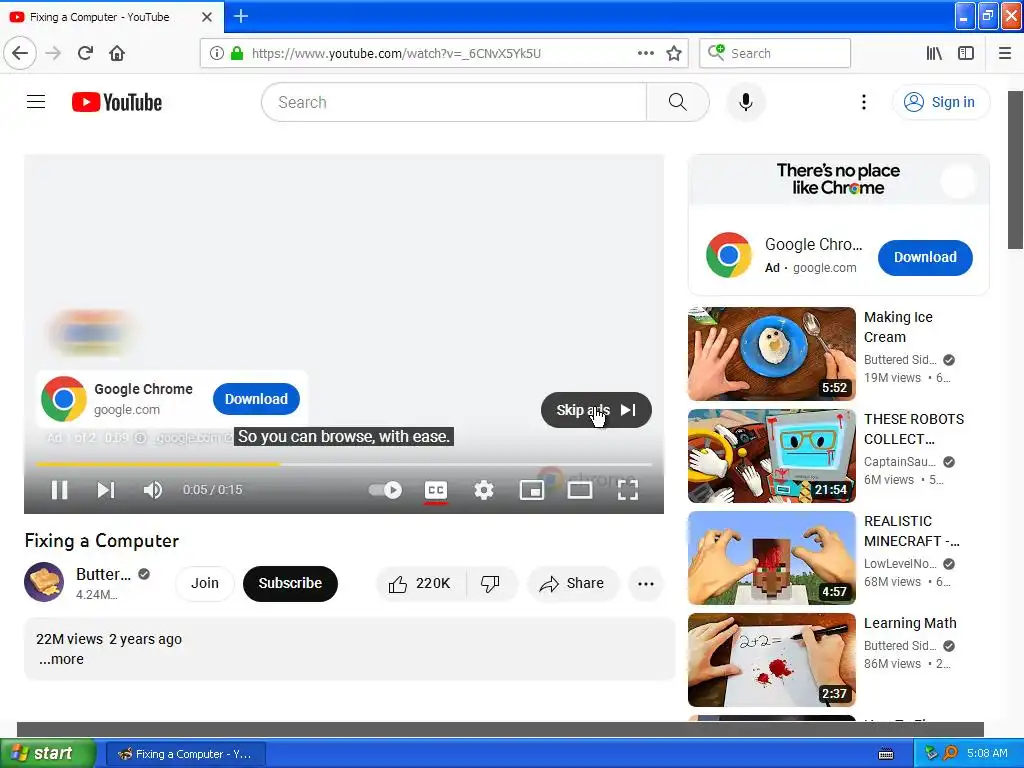Click the Learning Math title link

[910, 623]
